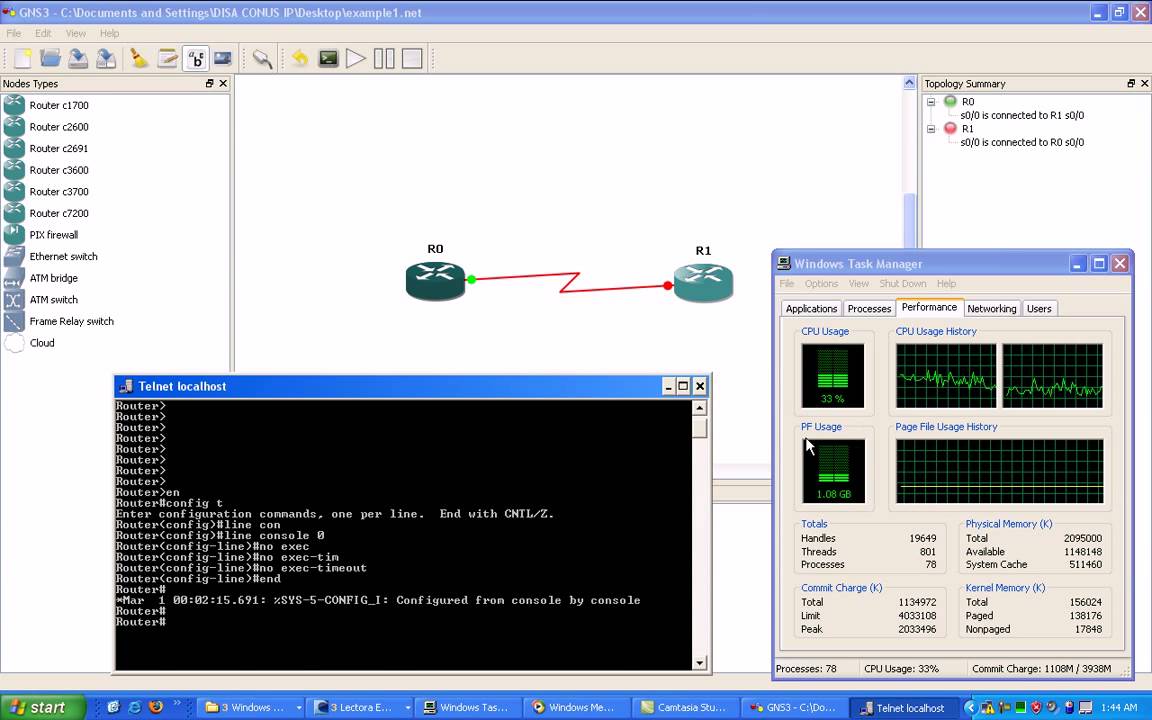Screen dimensions: 1152x720
Task: Pause all routers with the pause button
Action: (384, 58)
